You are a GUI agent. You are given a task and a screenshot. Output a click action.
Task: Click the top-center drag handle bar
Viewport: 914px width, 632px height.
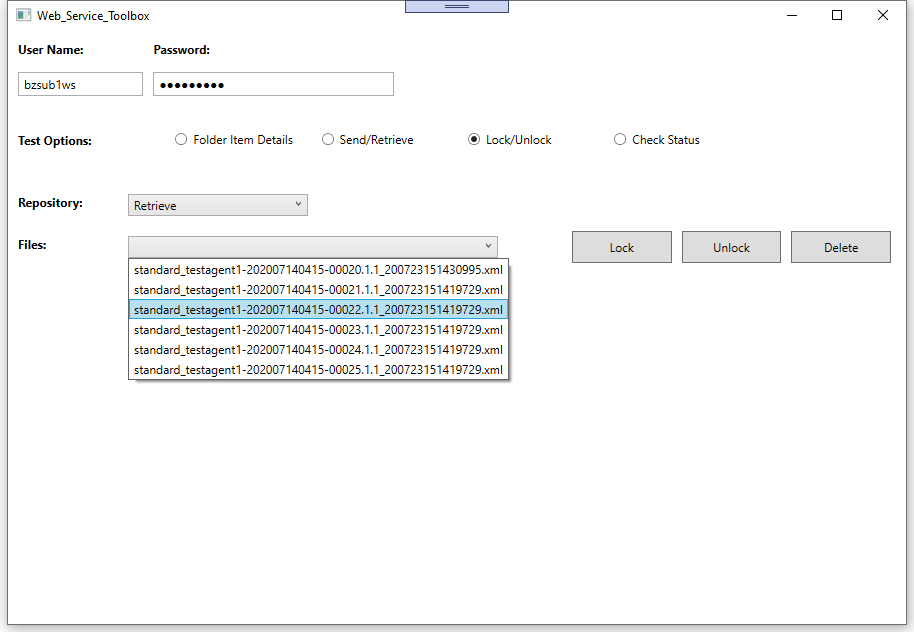click(x=456, y=6)
